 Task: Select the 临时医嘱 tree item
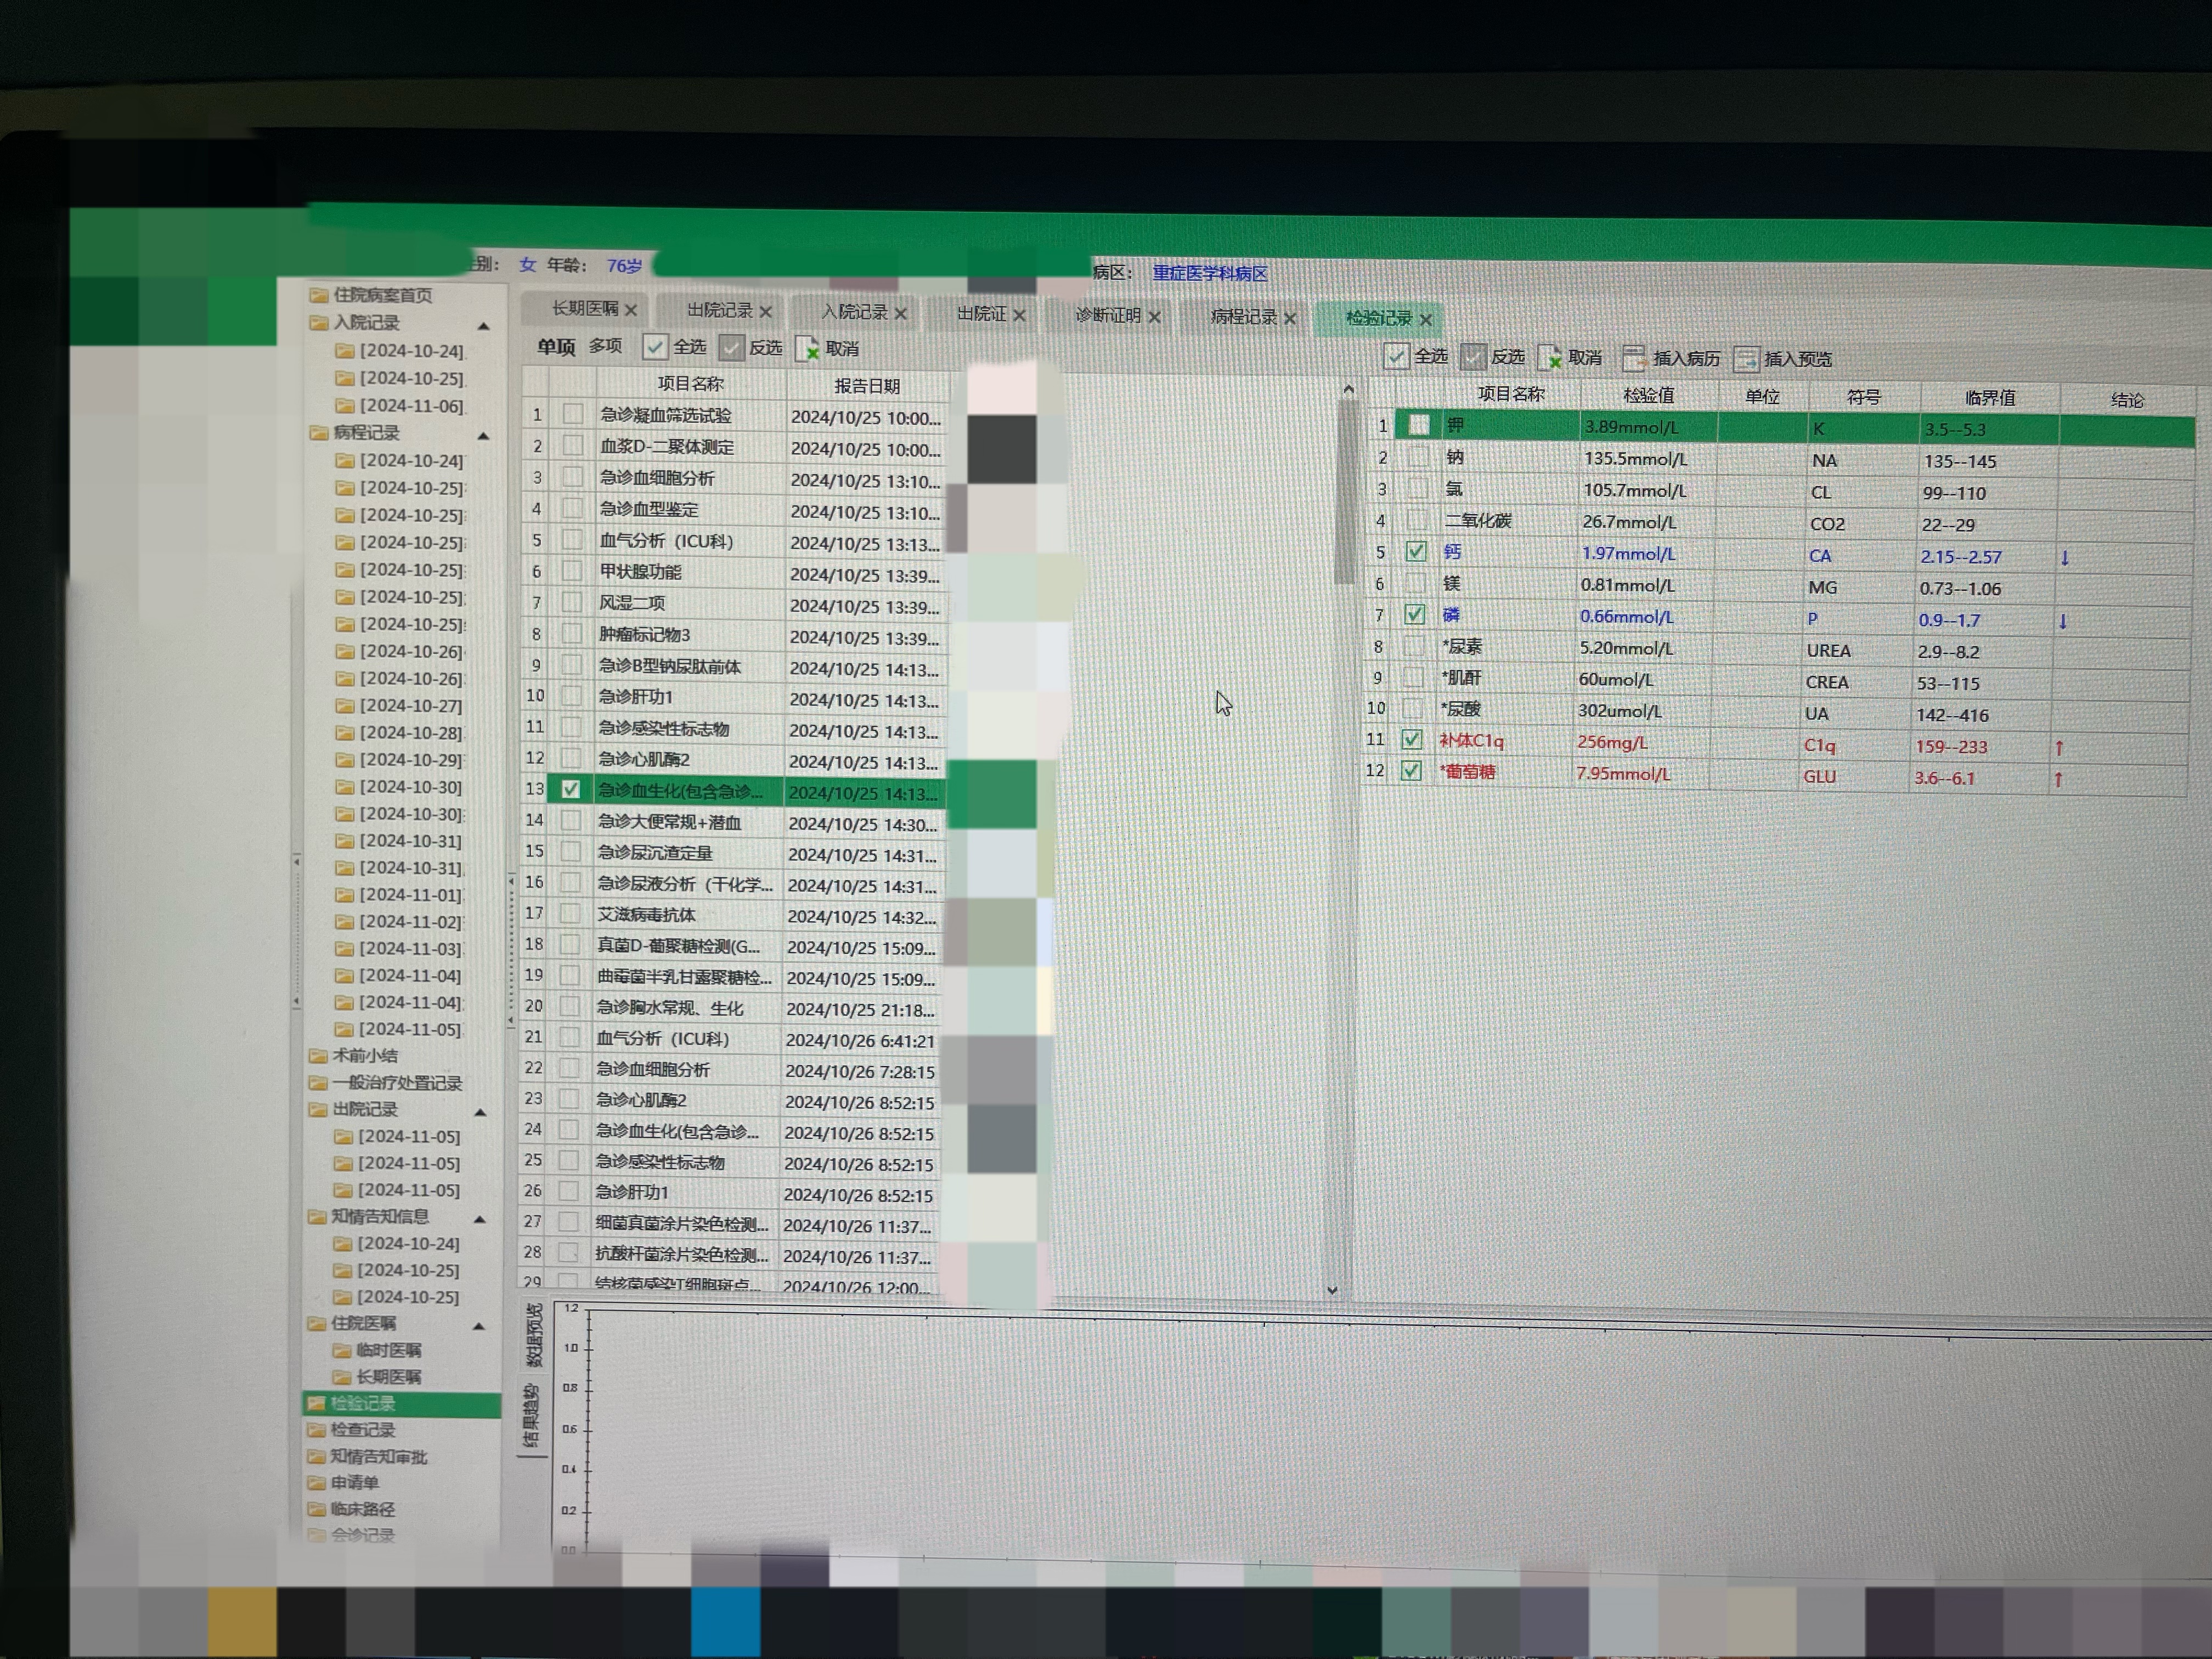point(378,1351)
